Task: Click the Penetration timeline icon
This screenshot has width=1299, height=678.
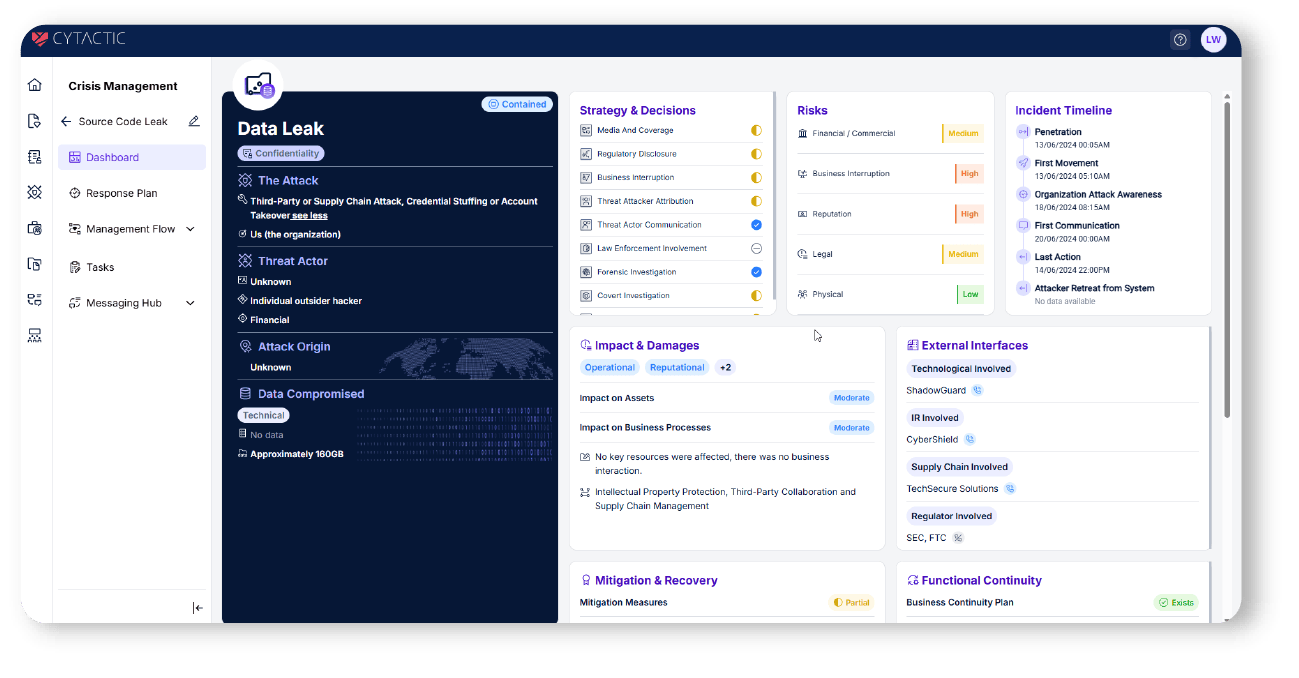Action: click(1023, 132)
